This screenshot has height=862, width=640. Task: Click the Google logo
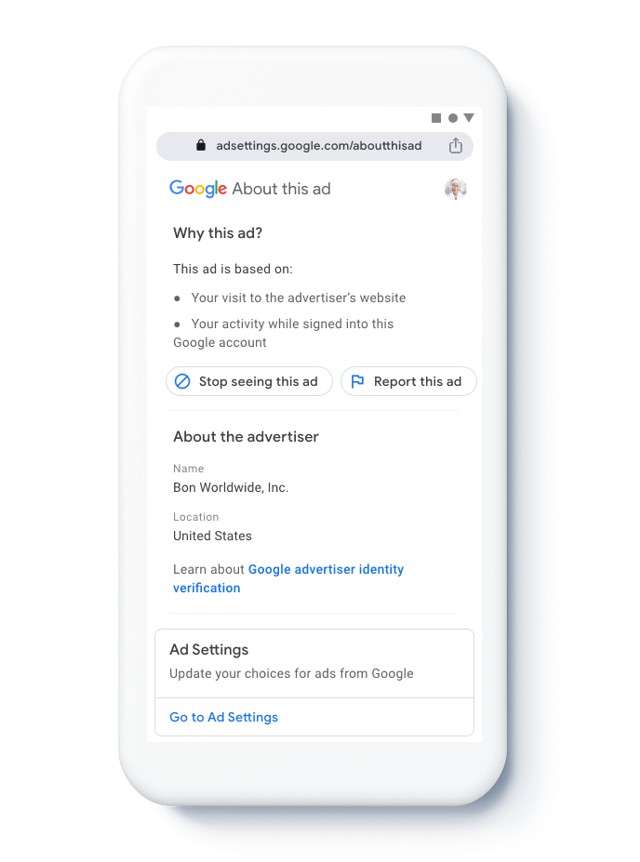click(198, 189)
